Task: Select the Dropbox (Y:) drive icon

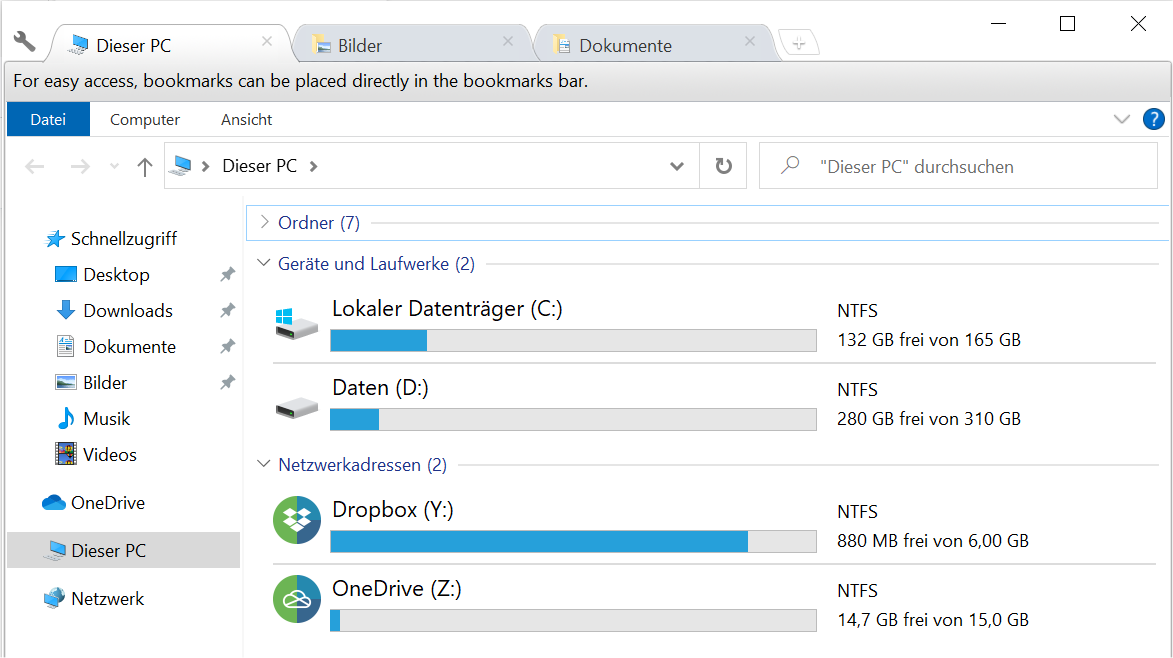Action: [x=297, y=520]
